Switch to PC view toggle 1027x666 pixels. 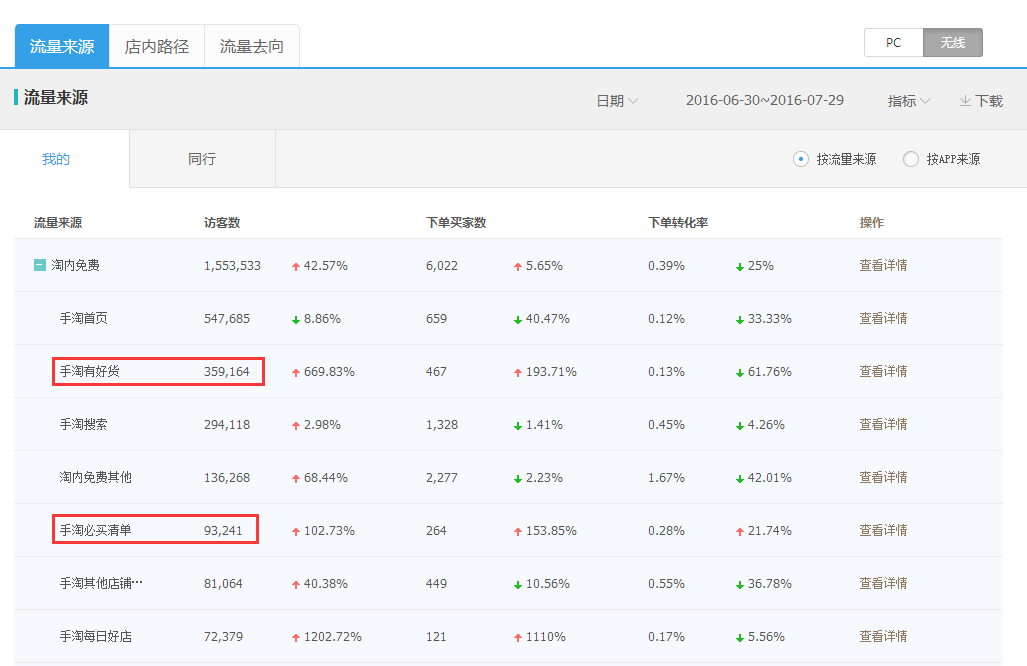893,43
